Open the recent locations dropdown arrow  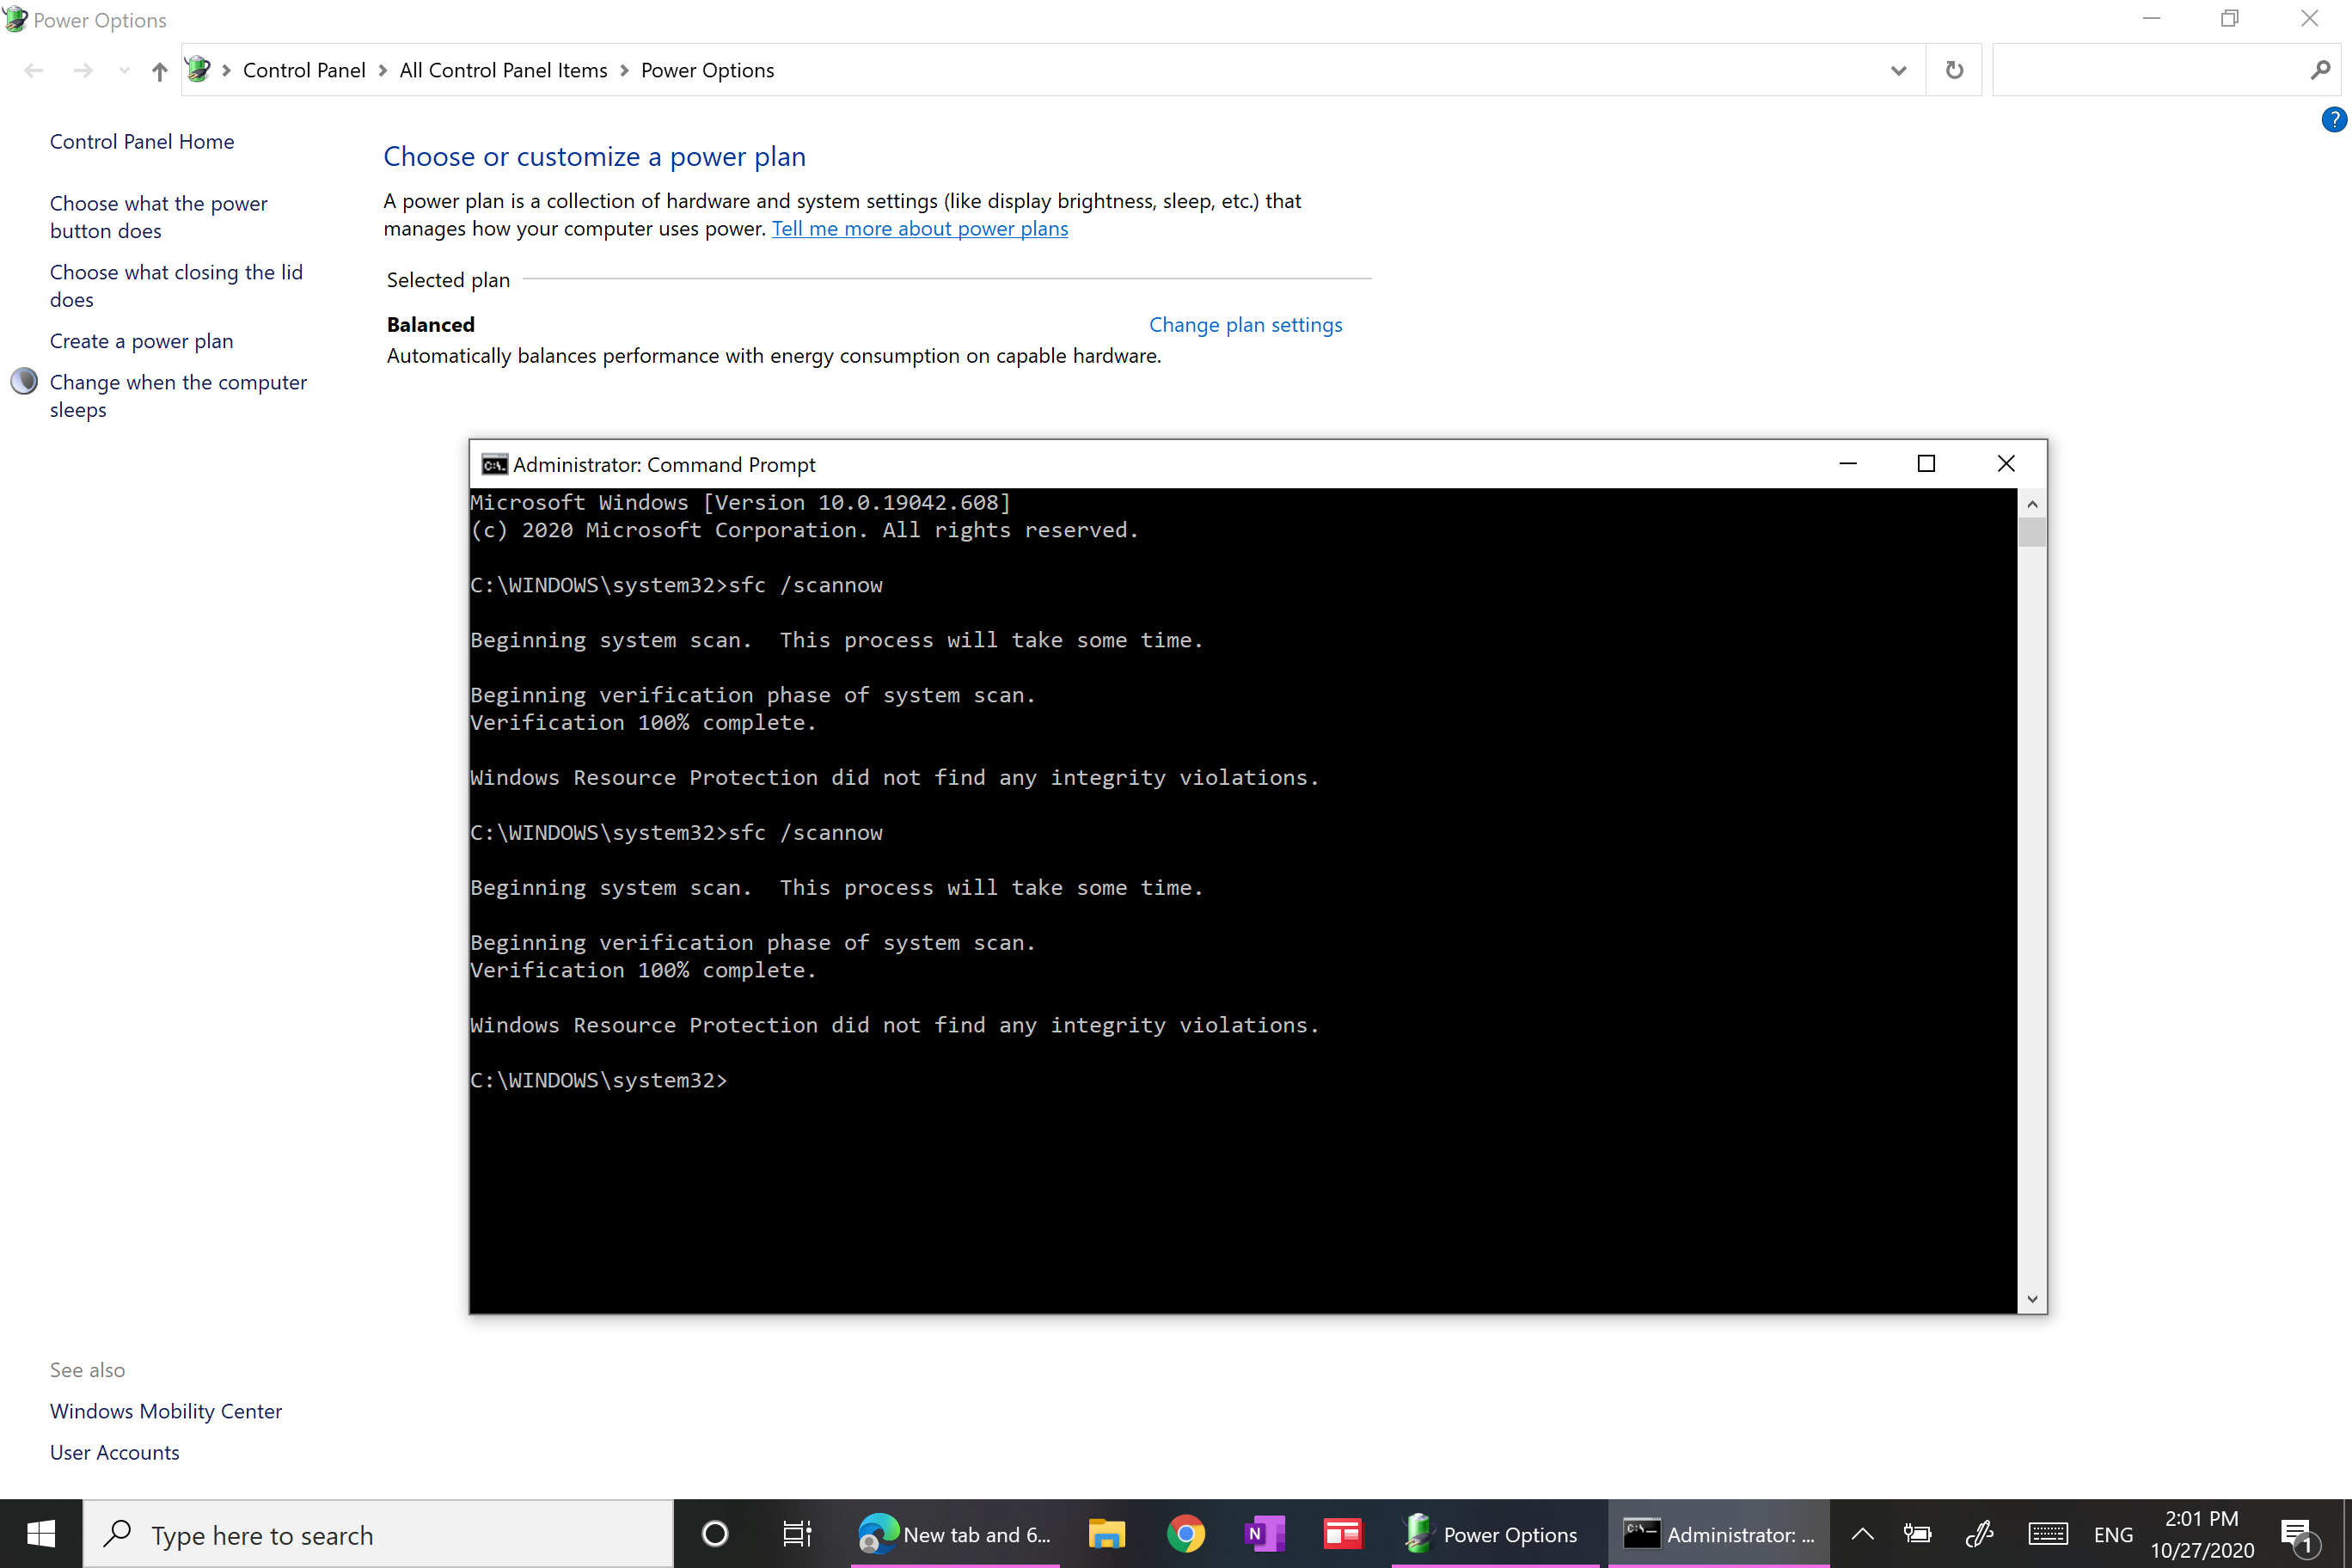(124, 70)
